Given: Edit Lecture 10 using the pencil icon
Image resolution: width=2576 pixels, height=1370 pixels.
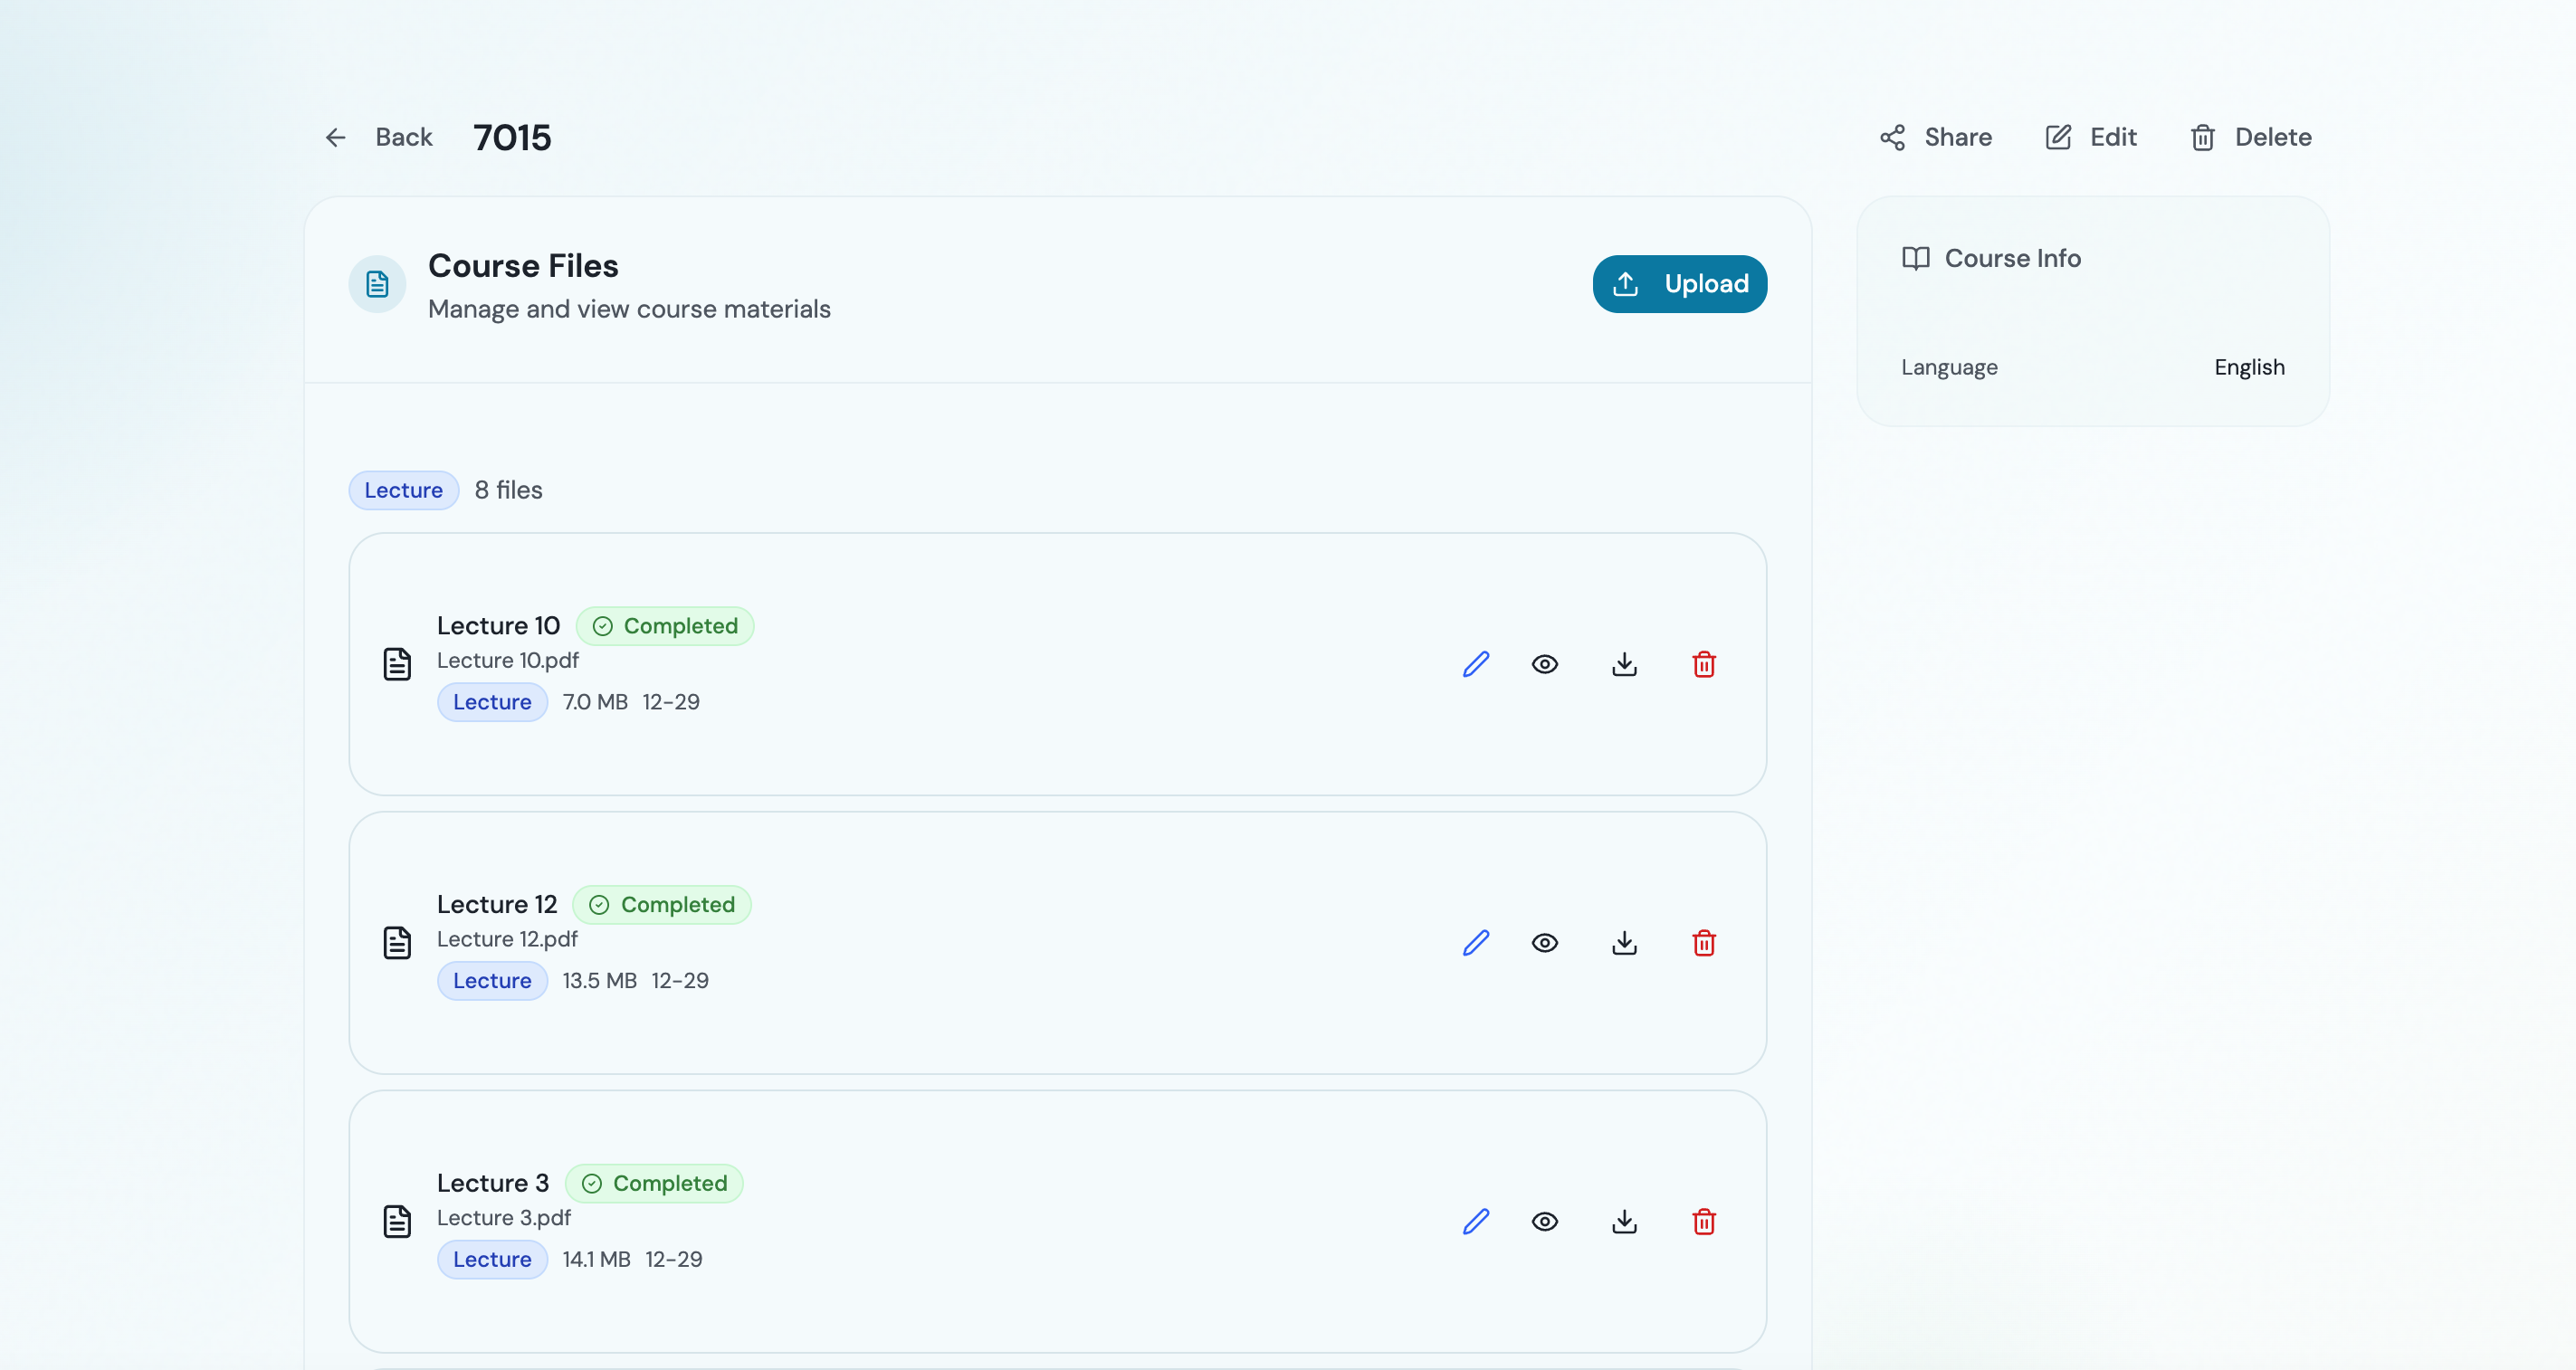Looking at the screenshot, I should (x=1477, y=663).
